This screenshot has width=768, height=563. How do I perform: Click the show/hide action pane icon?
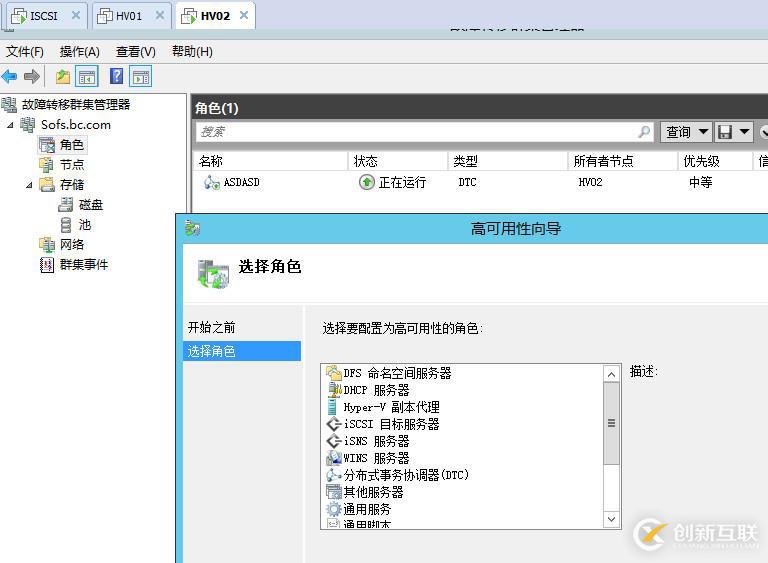[x=141, y=76]
